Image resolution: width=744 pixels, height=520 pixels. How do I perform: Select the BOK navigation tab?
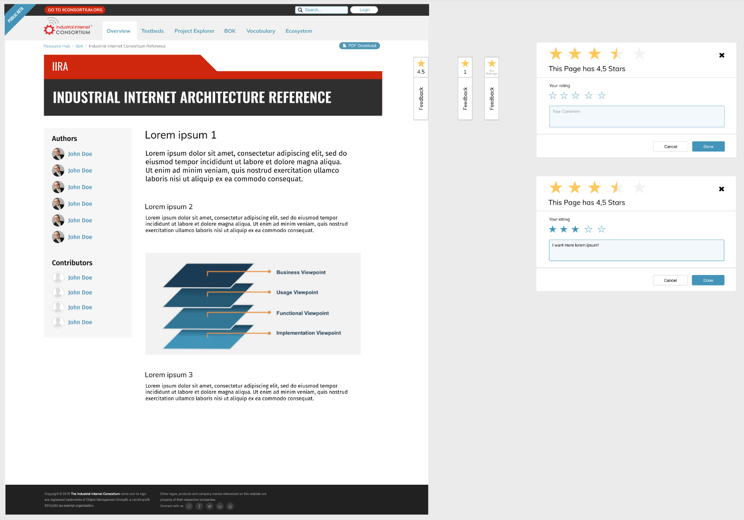click(230, 31)
